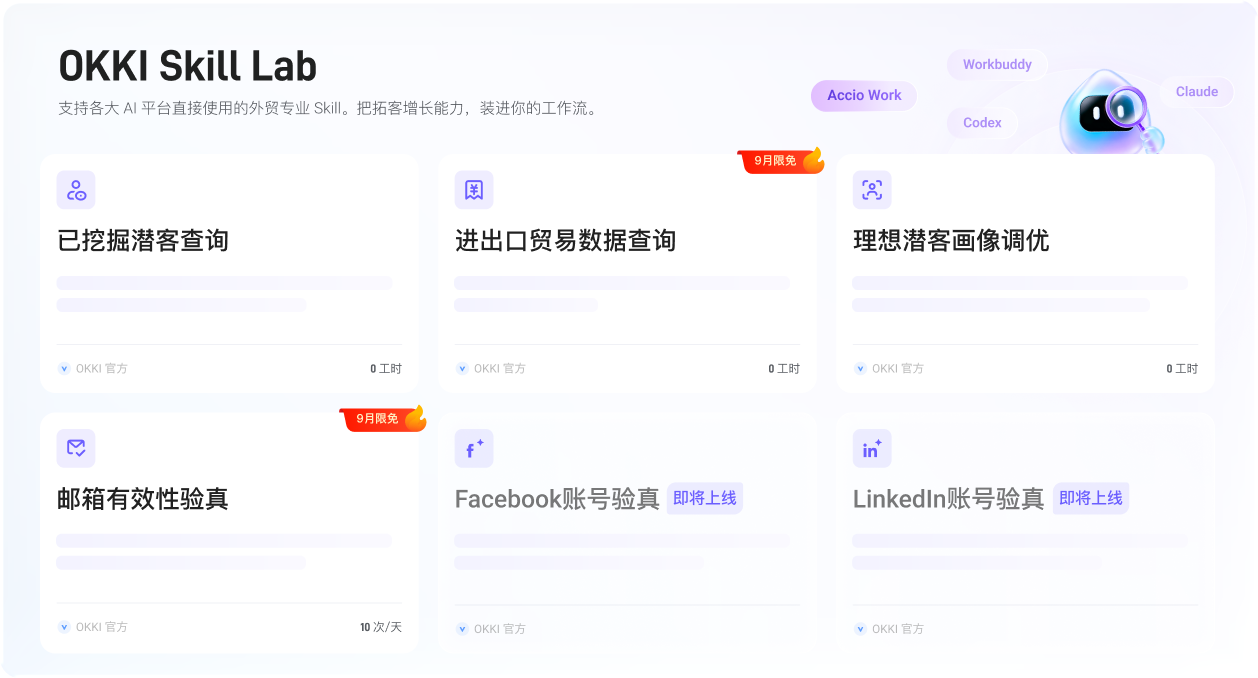
Task: Click OKKI 官方 text in LinkedIn账号验真 card
Action: (x=898, y=629)
